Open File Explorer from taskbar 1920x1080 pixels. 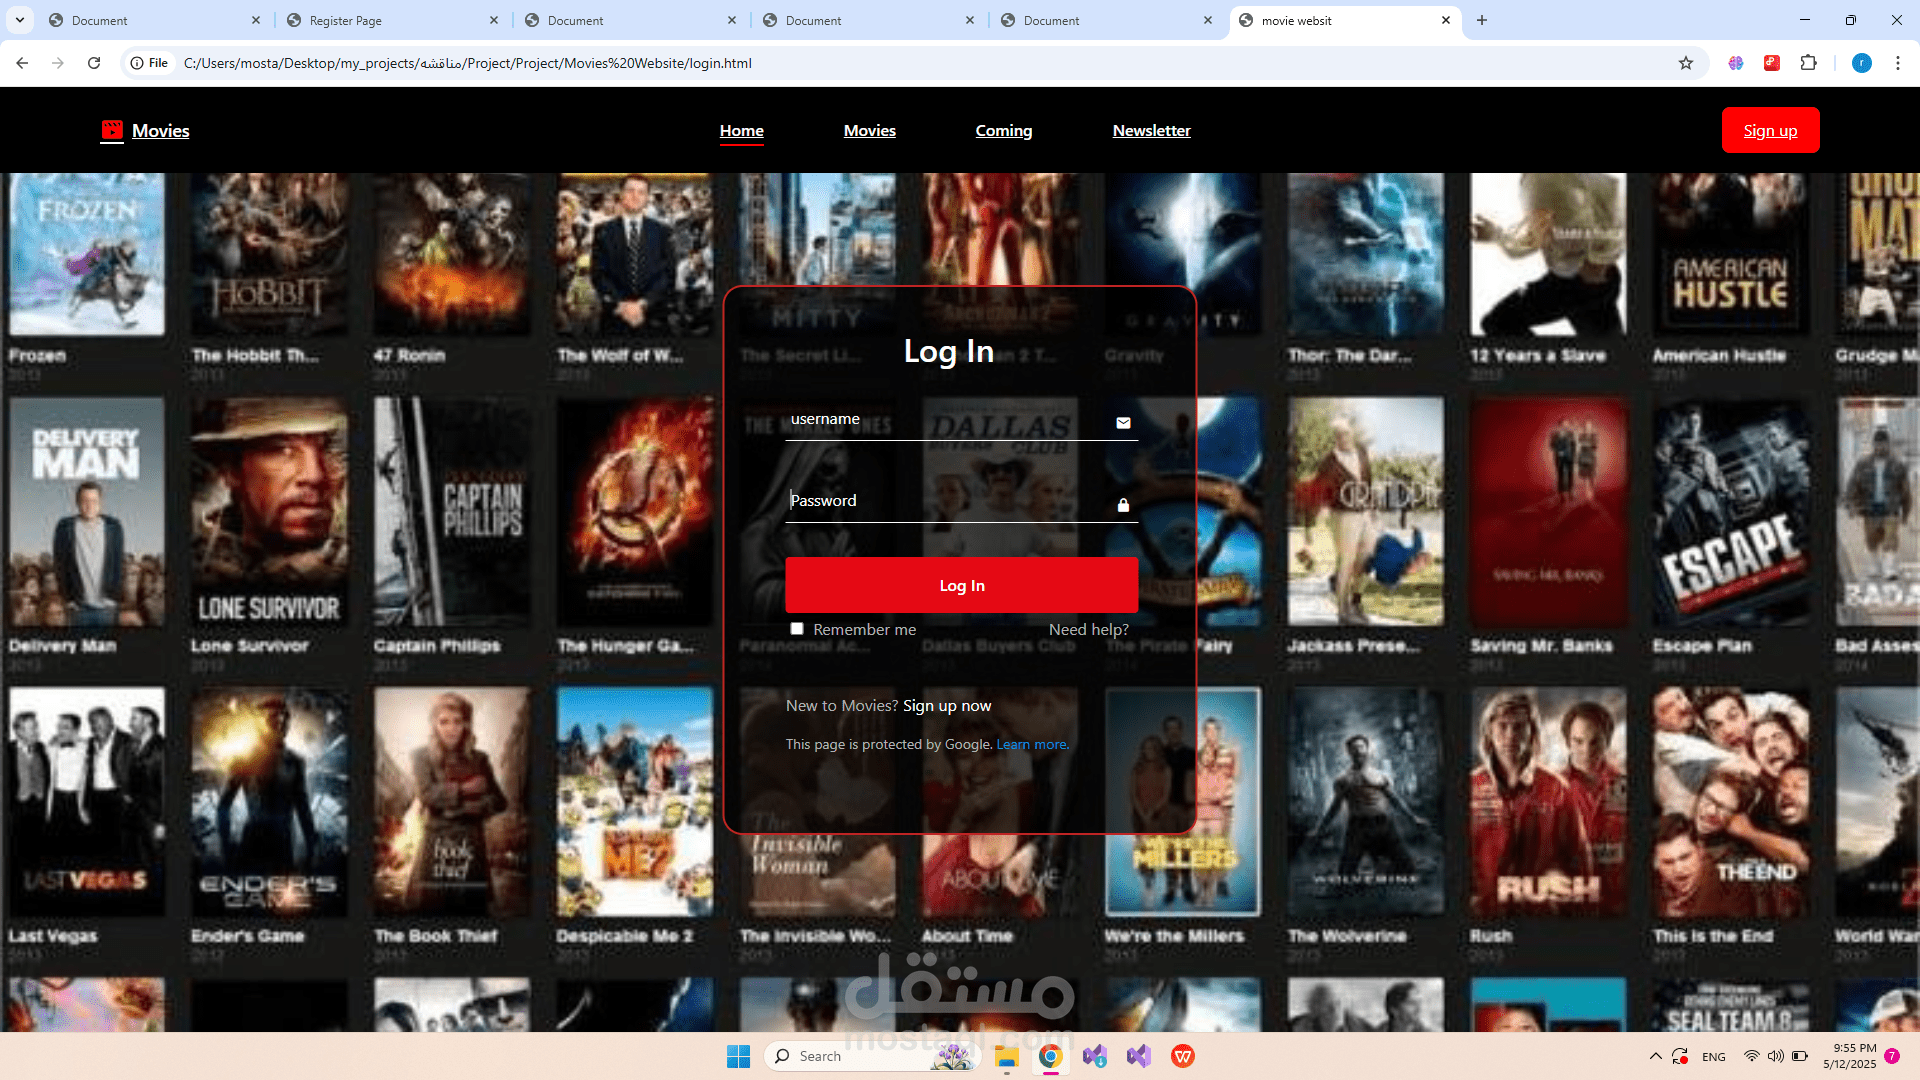coord(1006,1056)
